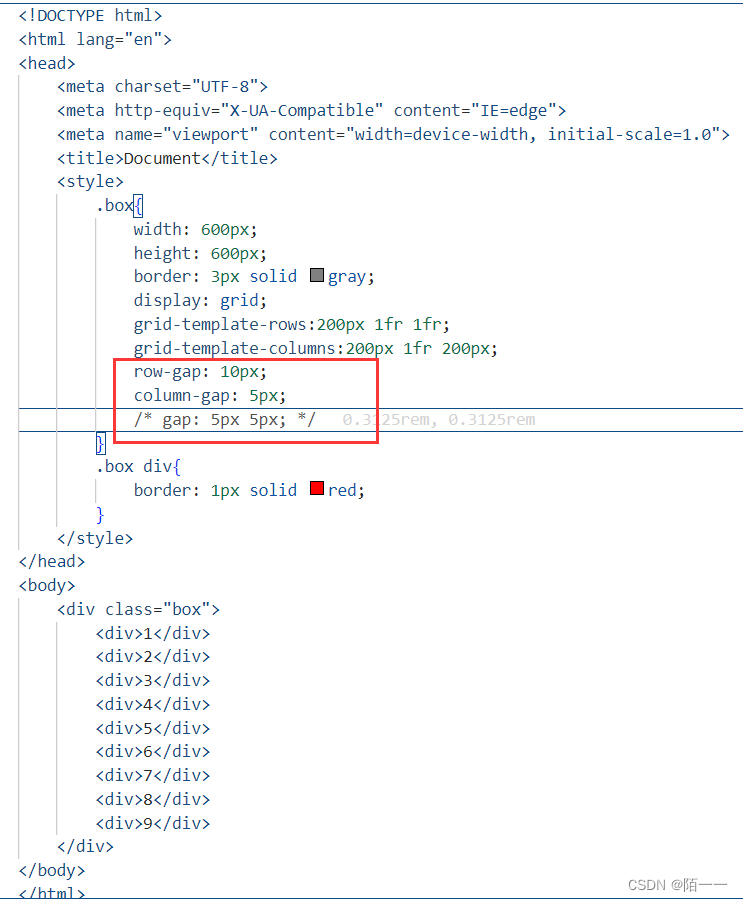Viewport: 743px width, 901px height.
Task: Click the grid-template-rows declaration
Action: point(291,325)
